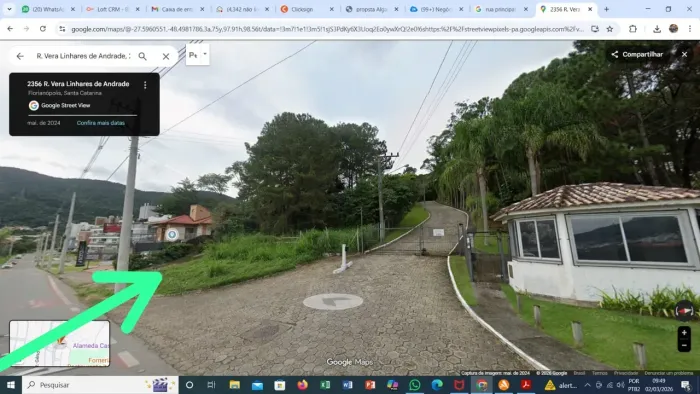This screenshot has height=394, width=700.
Task: Click 'Denunciar um problema' link
Action: coord(668,373)
